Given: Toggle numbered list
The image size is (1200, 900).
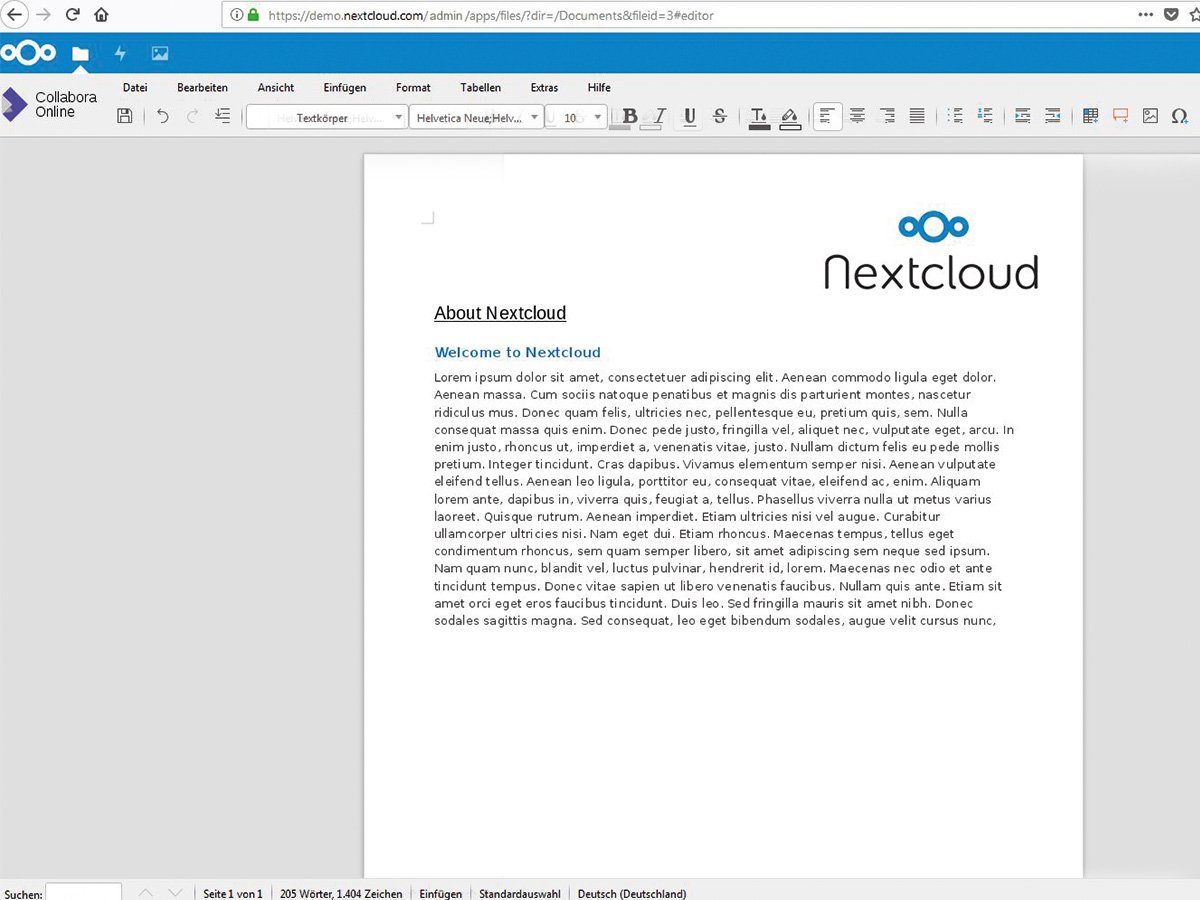Looking at the screenshot, I should [985, 117].
